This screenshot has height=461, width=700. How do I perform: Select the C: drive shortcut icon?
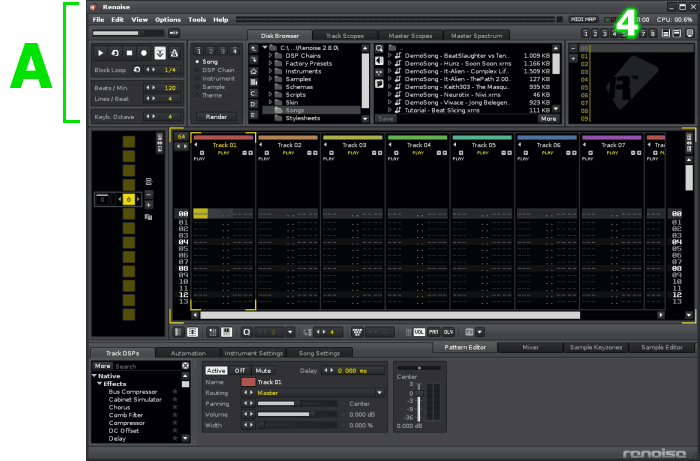point(254,93)
